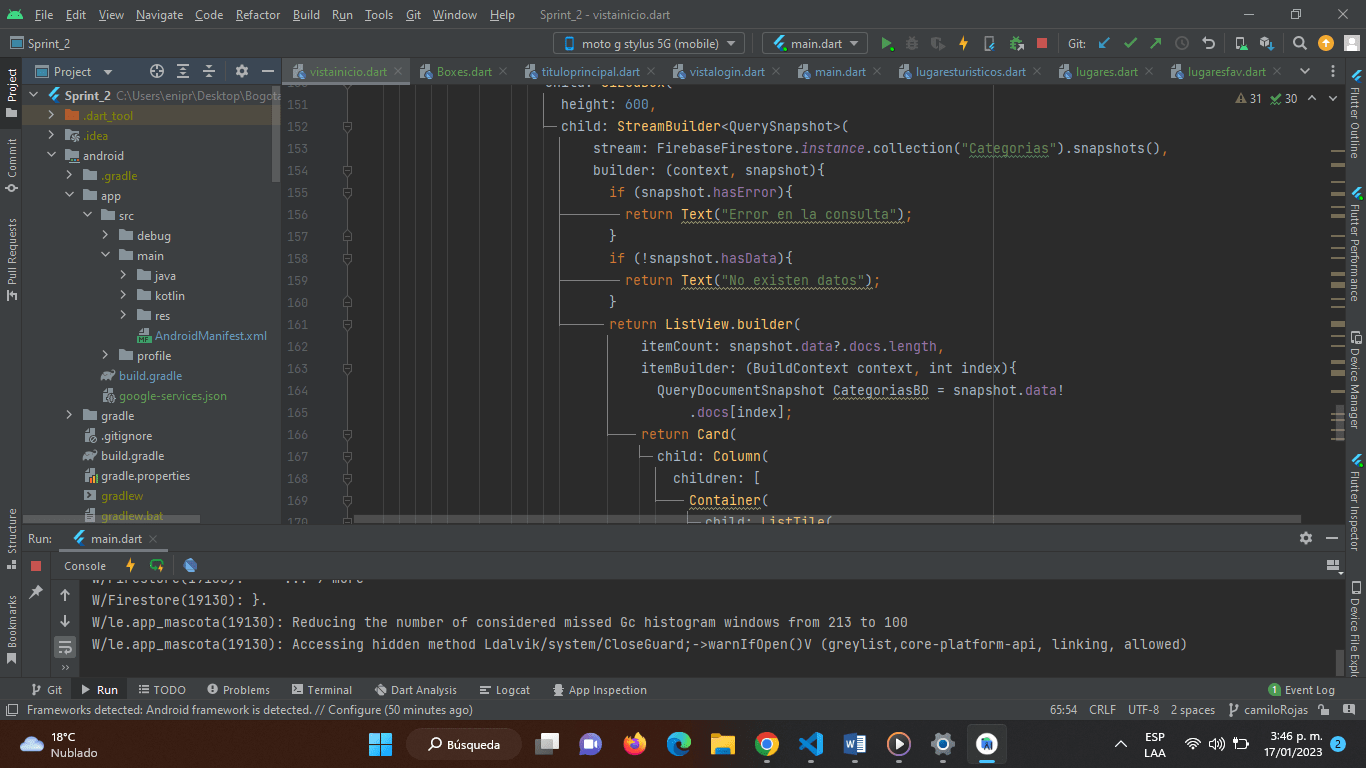Run main.dart with coverage

pyautogui.click(x=938, y=43)
